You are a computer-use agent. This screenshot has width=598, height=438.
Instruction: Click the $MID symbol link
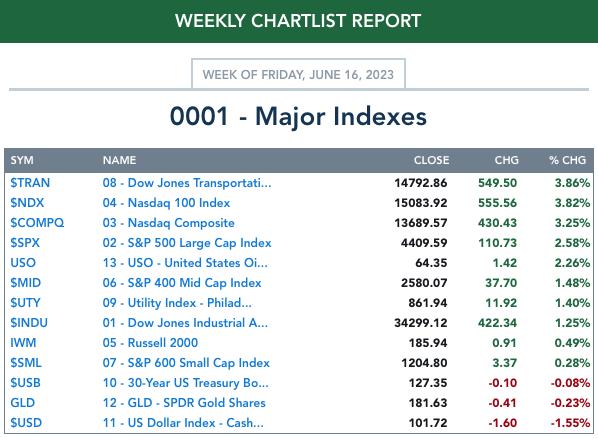tap(26, 283)
